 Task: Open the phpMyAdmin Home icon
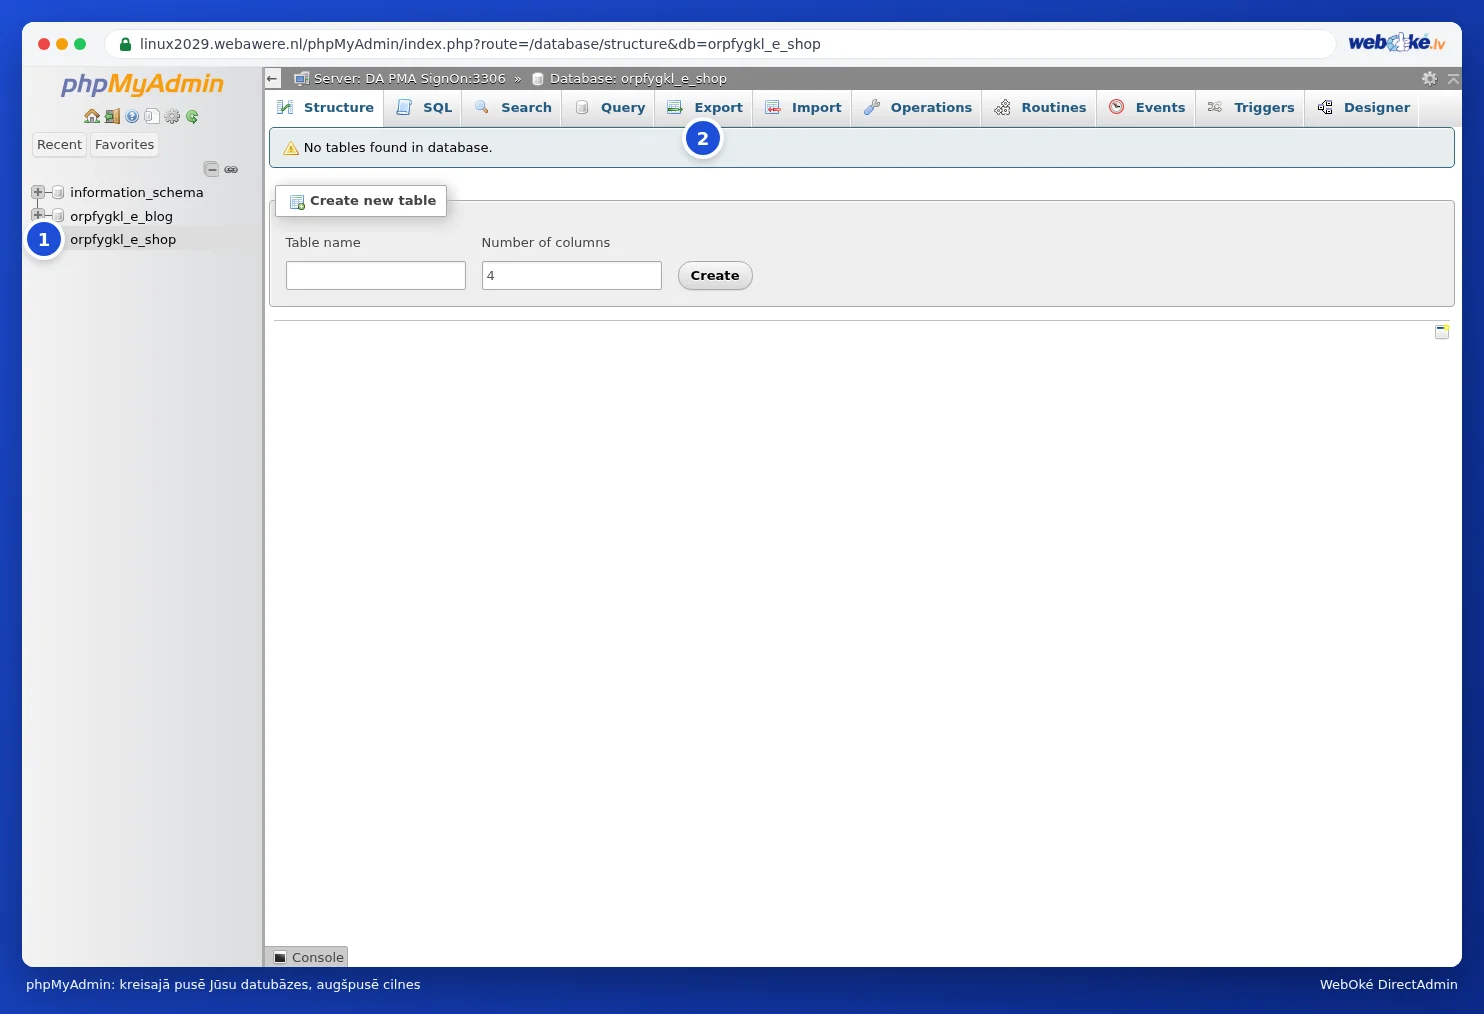(92, 116)
